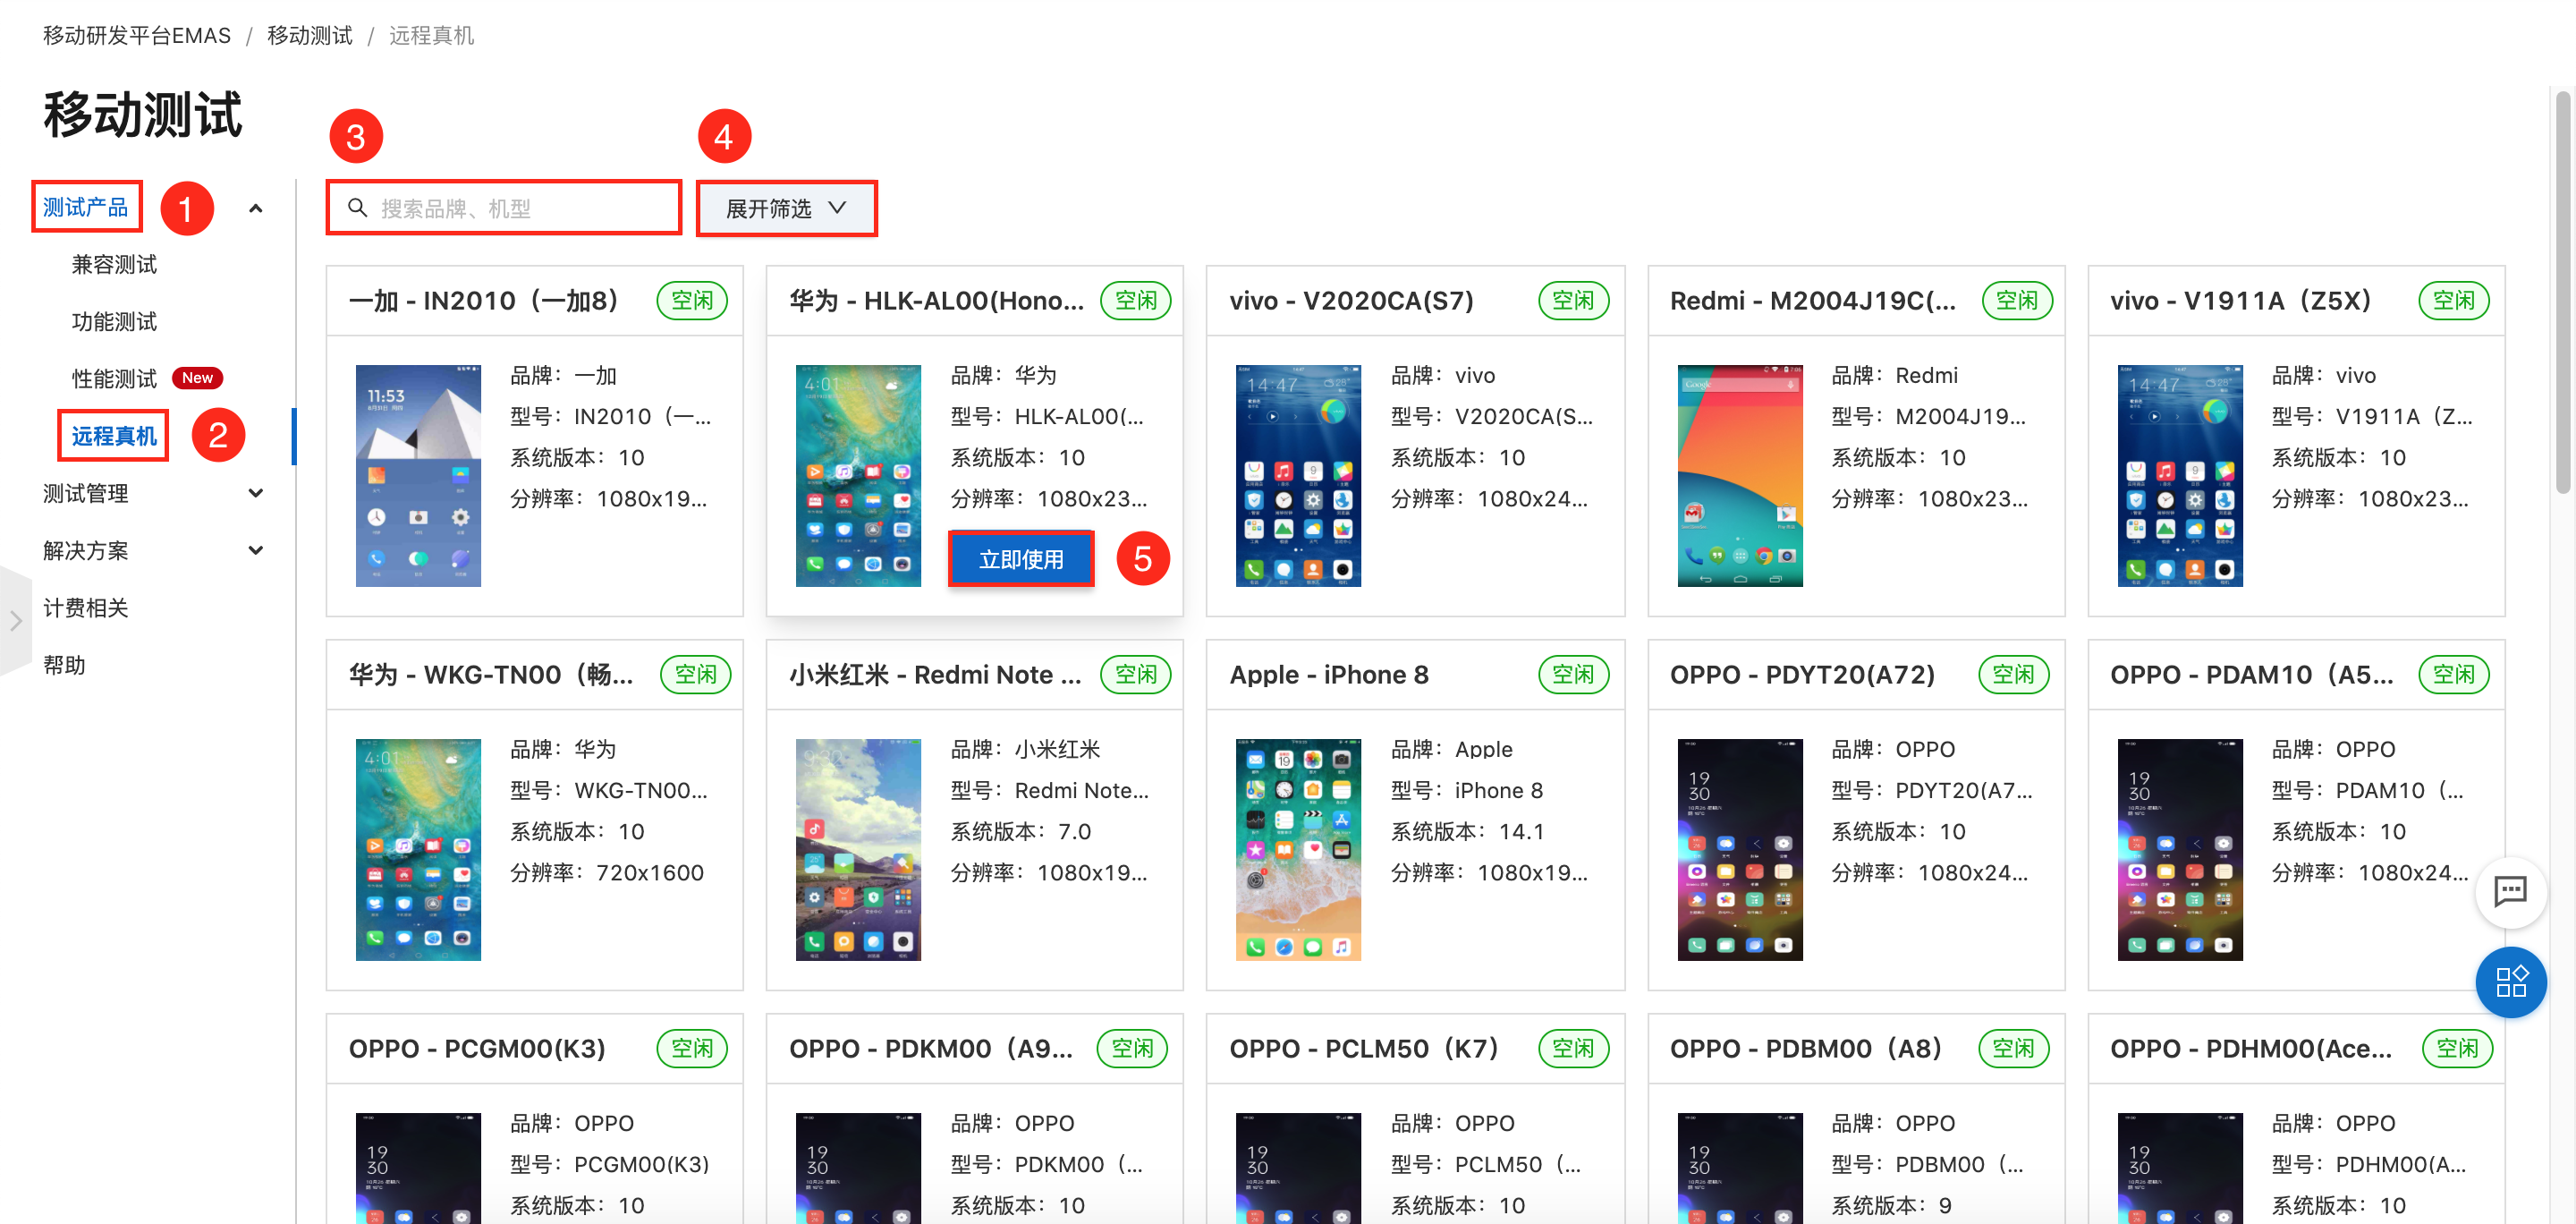
Task: Expand the collapsed side panel arrow
Action: (15, 621)
